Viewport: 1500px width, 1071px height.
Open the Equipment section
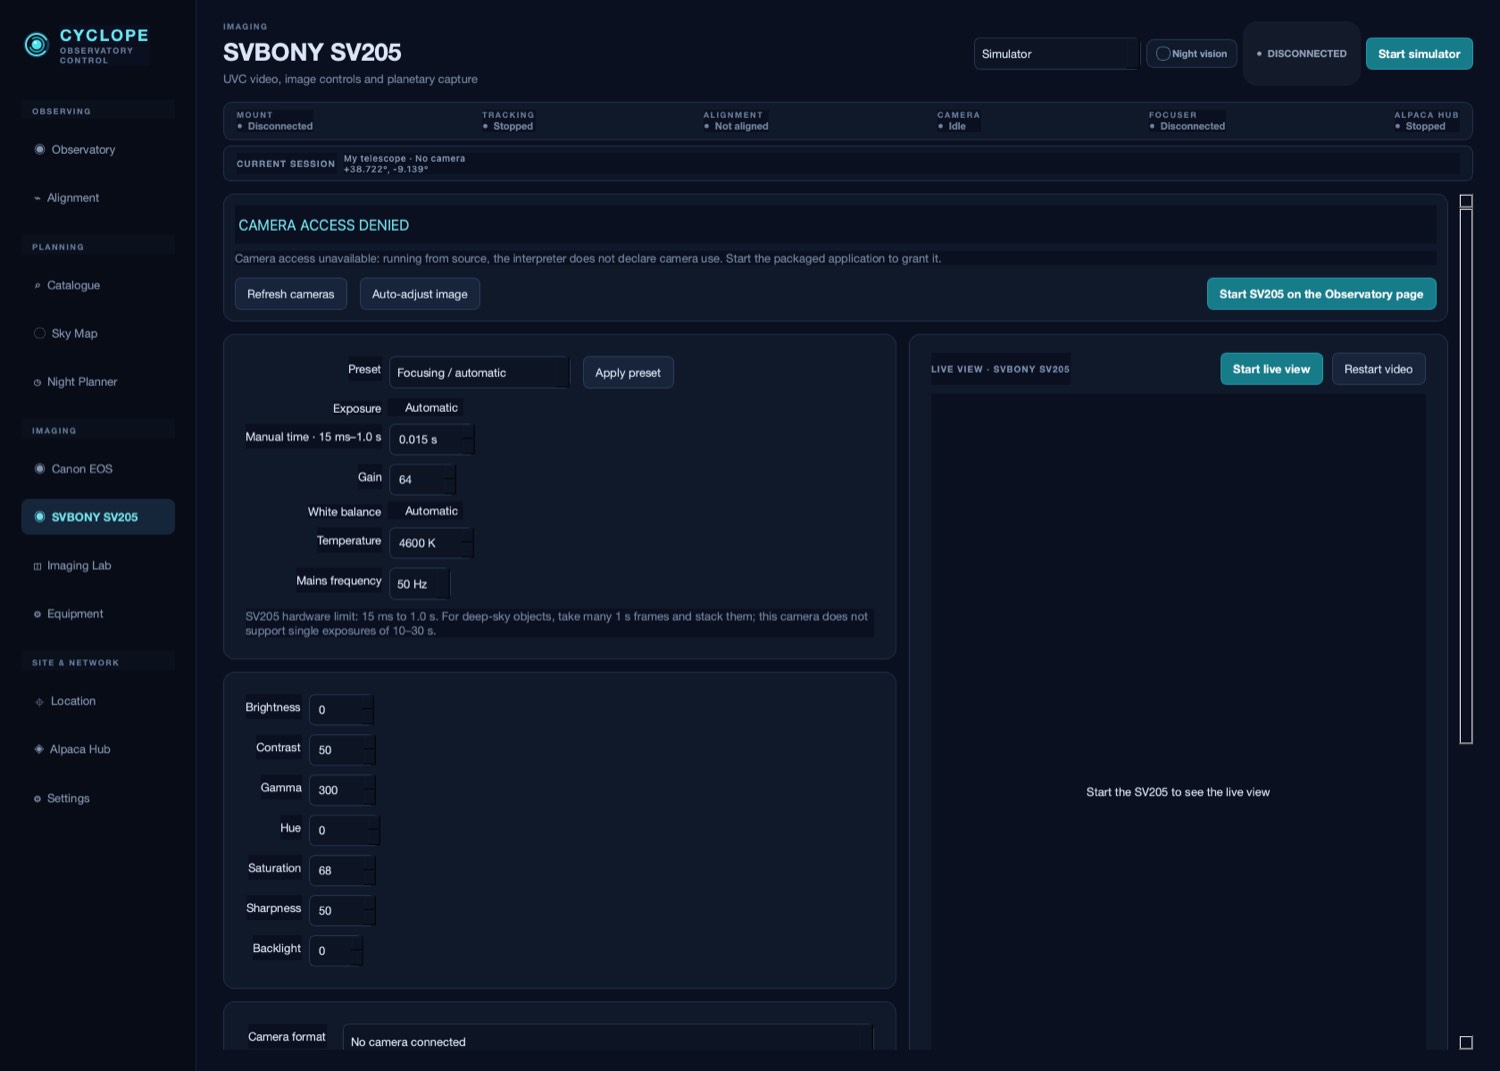point(98,614)
